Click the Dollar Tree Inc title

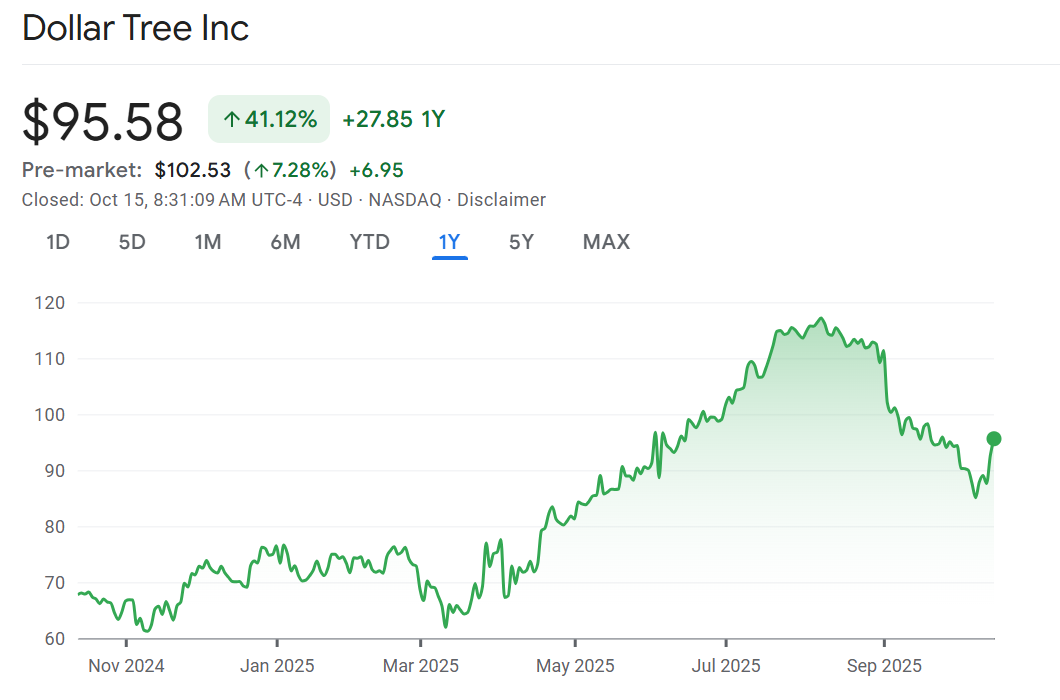tap(135, 28)
